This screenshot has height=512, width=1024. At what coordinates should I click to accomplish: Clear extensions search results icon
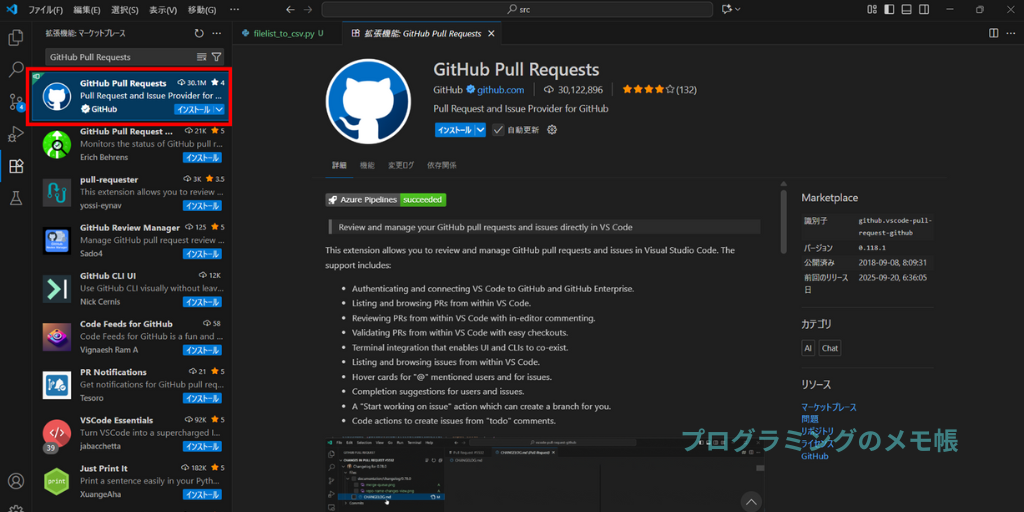coord(202,57)
